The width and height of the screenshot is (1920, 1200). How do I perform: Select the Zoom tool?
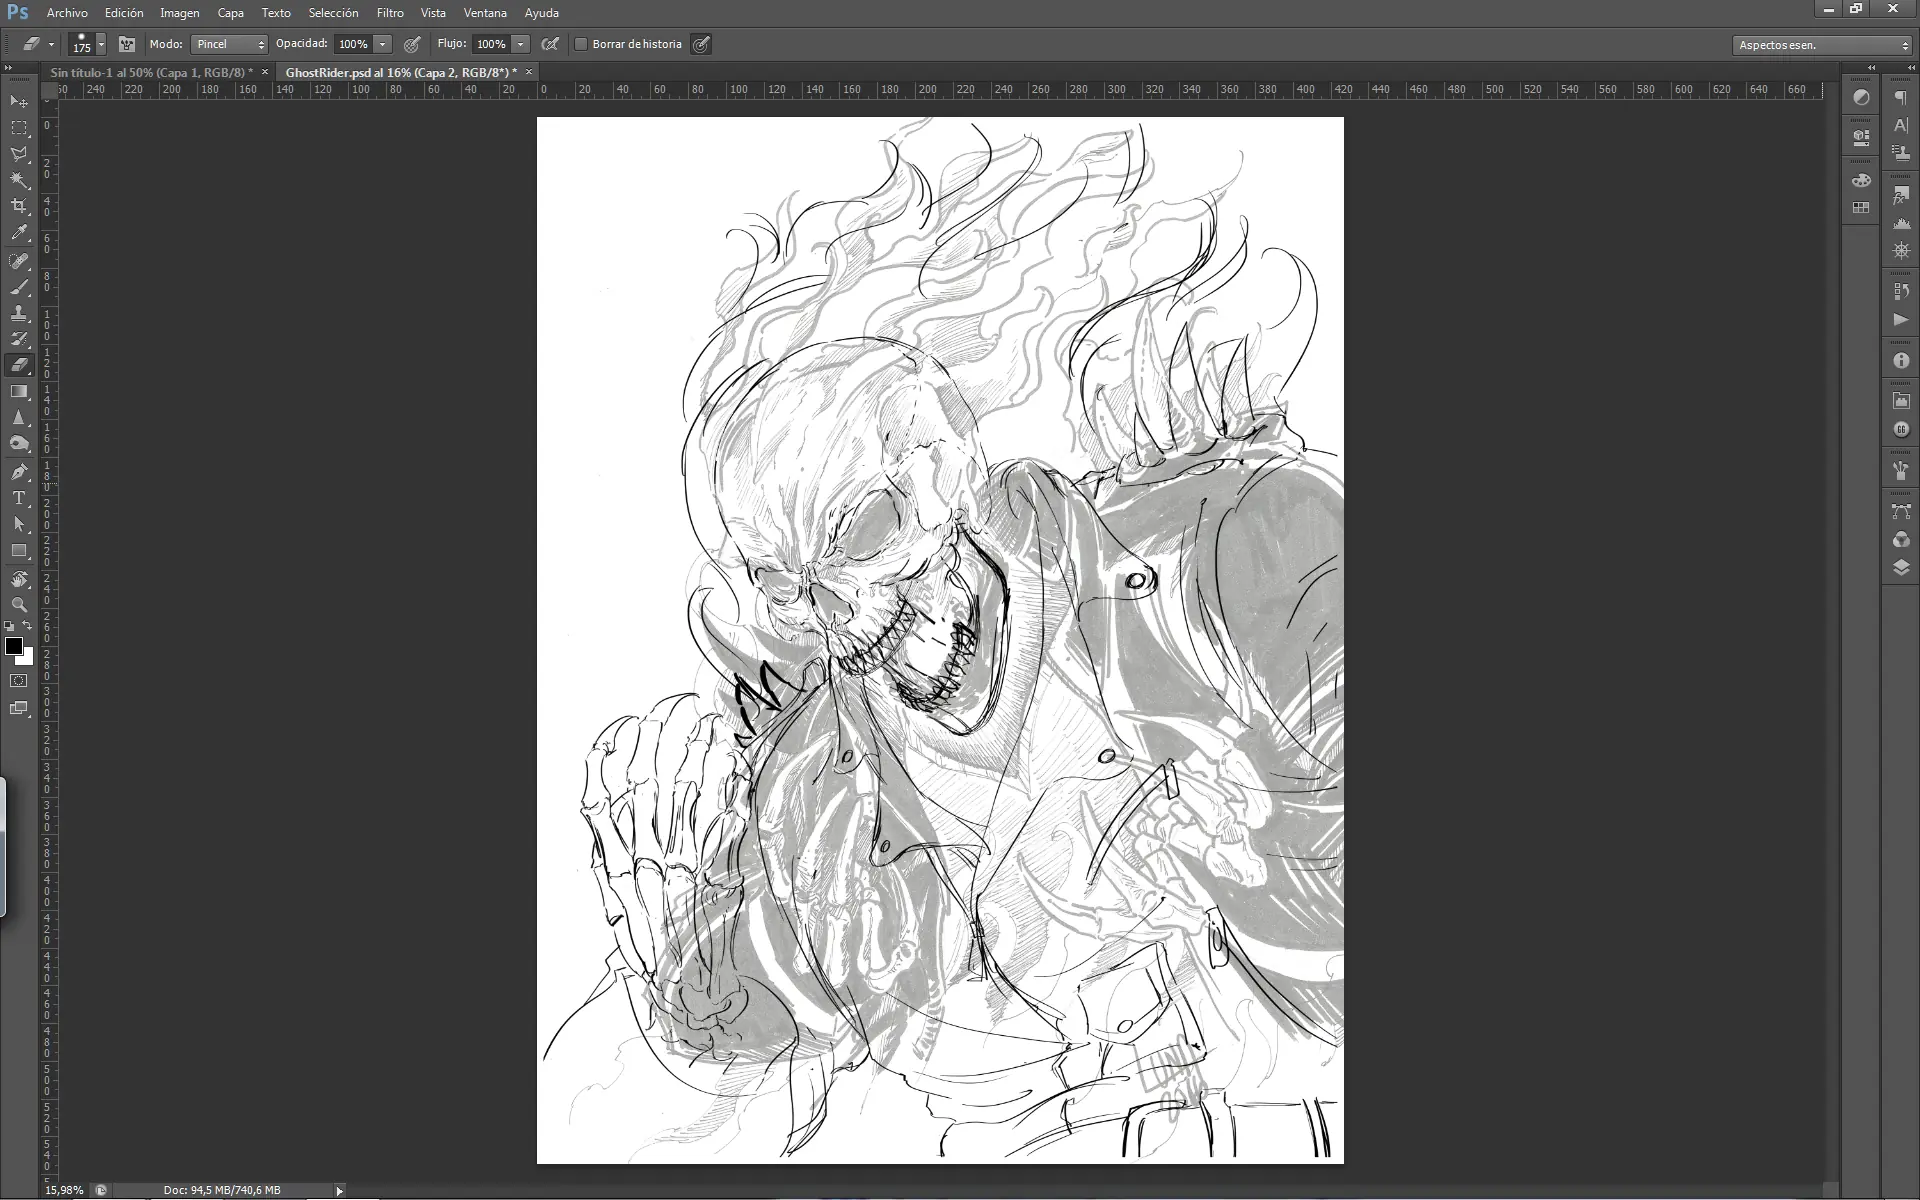click(x=19, y=605)
